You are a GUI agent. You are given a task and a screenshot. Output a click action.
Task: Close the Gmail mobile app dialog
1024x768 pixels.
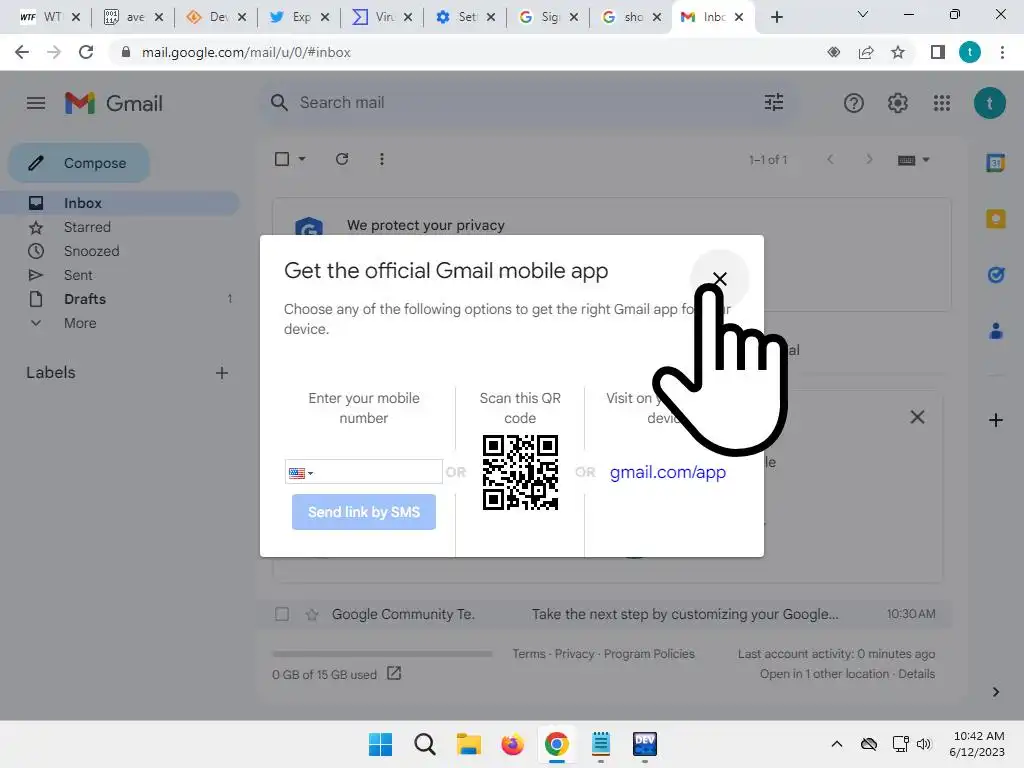point(719,279)
